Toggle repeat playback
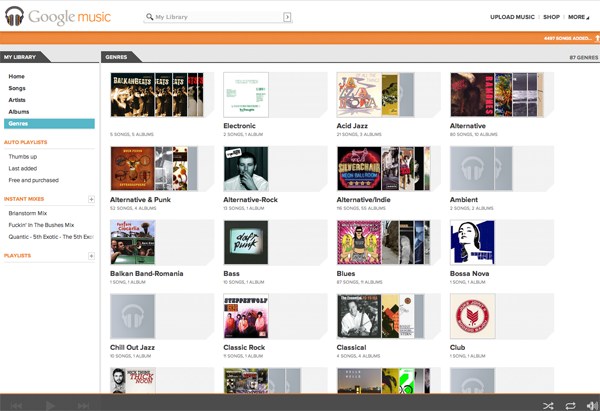Screen dimensions: 600x411 (570, 406)
